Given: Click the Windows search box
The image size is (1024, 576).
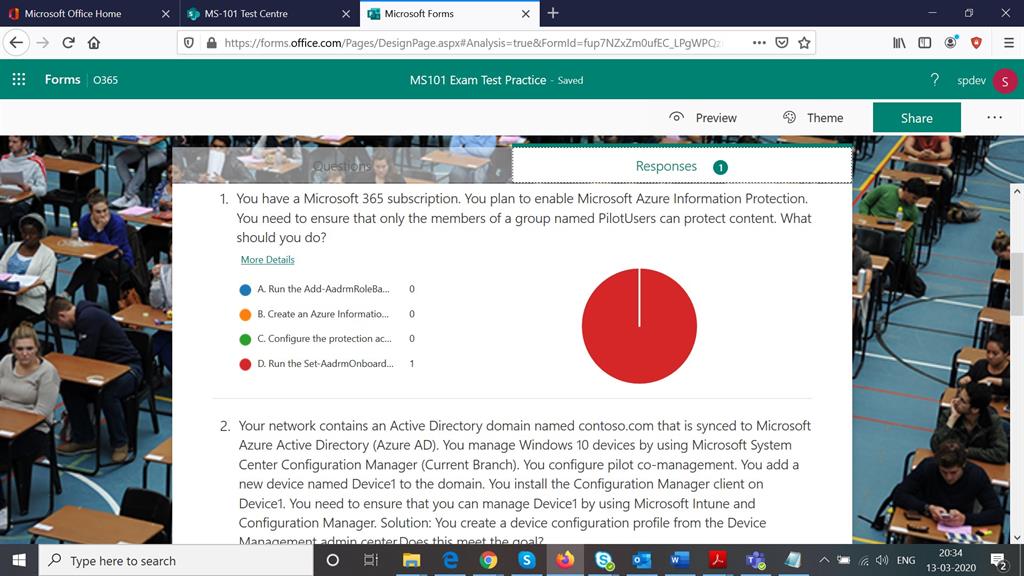Looking at the screenshot, I should pyautogui.click(x=176, y=560).
